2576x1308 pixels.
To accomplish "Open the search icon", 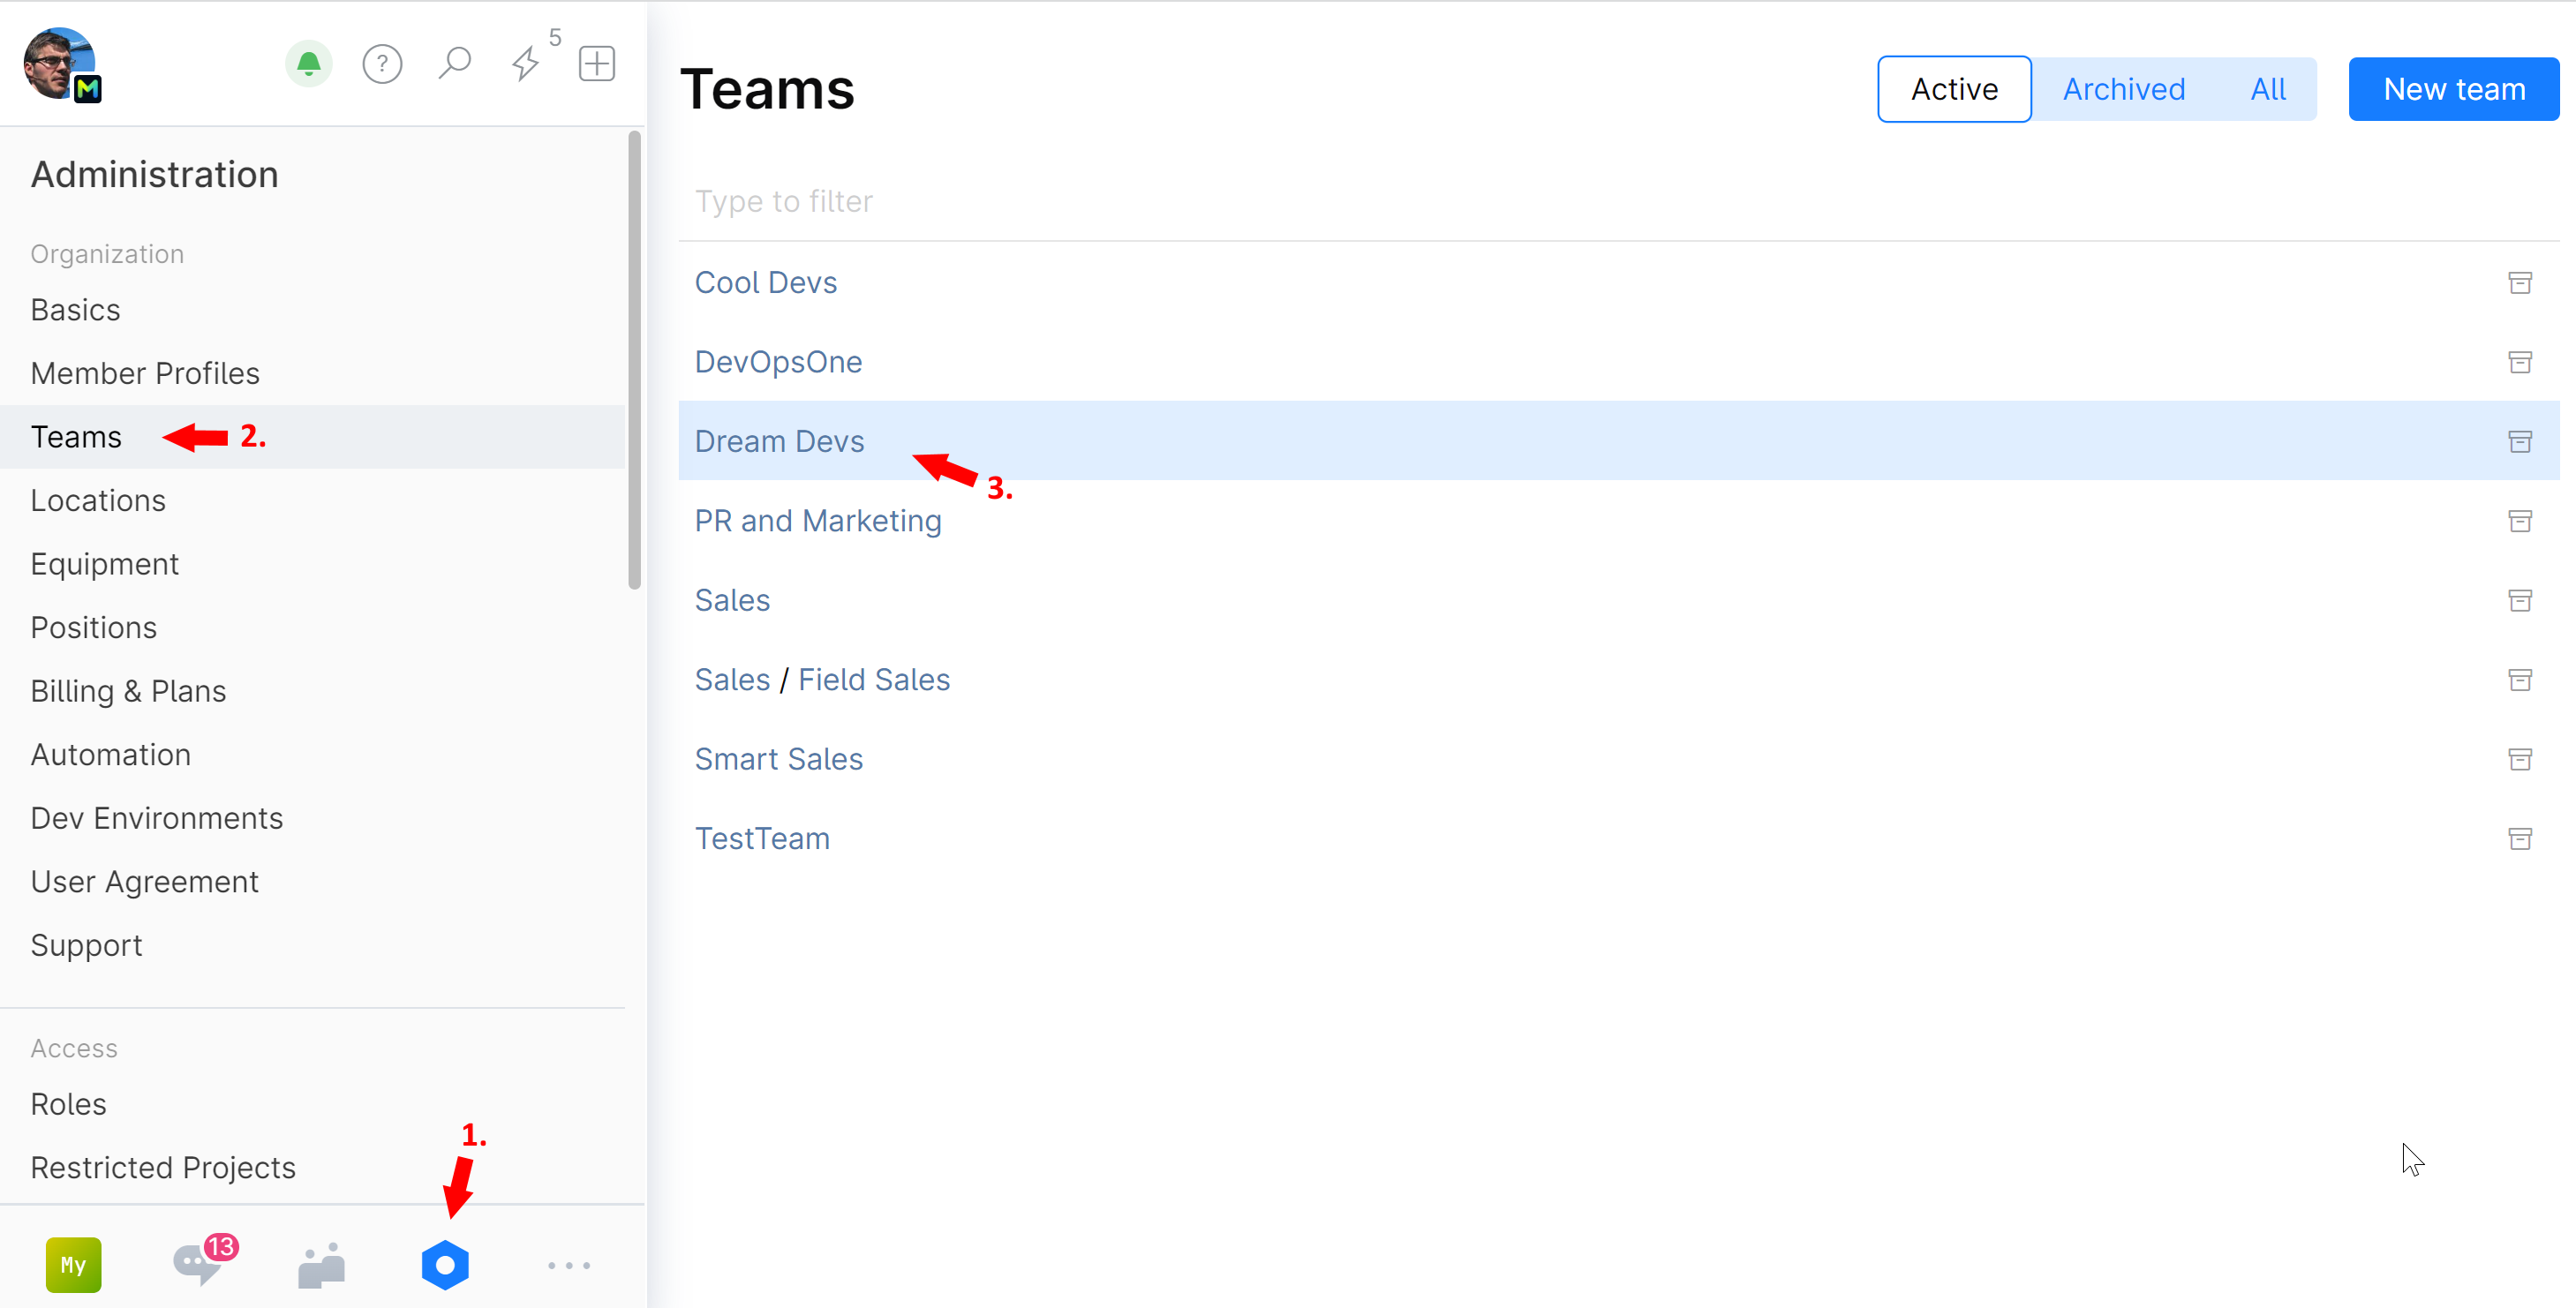I will click(453, 63).
